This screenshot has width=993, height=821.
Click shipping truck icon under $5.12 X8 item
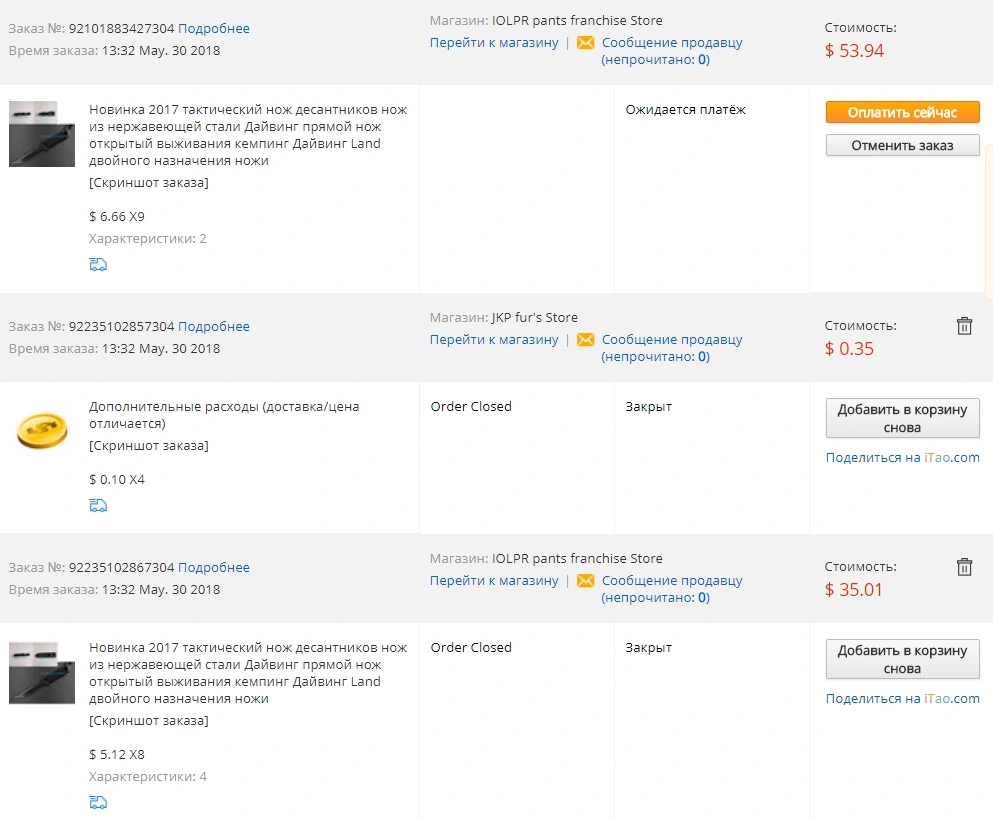point(98,802)
